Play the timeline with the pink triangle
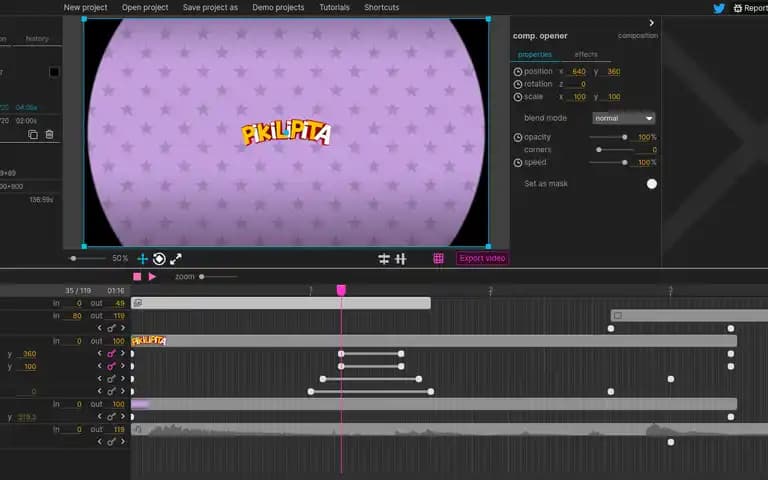Image resolution: width=768 pixels, height=480 pixels. click(x=152, y=277)
